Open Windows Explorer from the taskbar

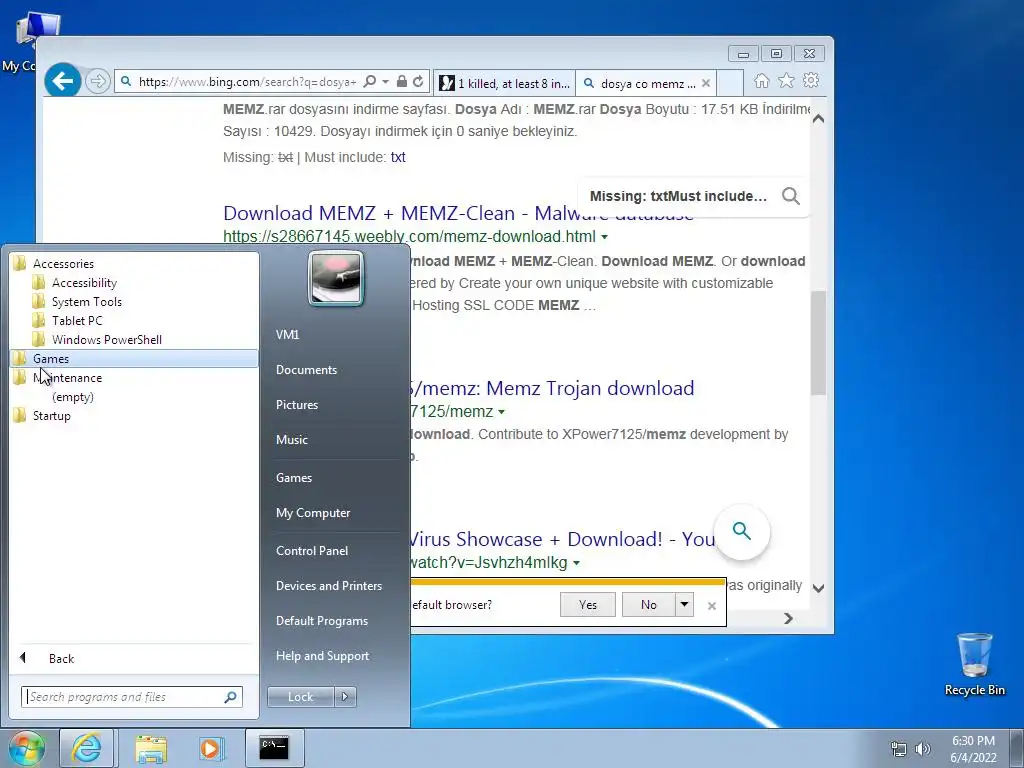click(151, 748)
